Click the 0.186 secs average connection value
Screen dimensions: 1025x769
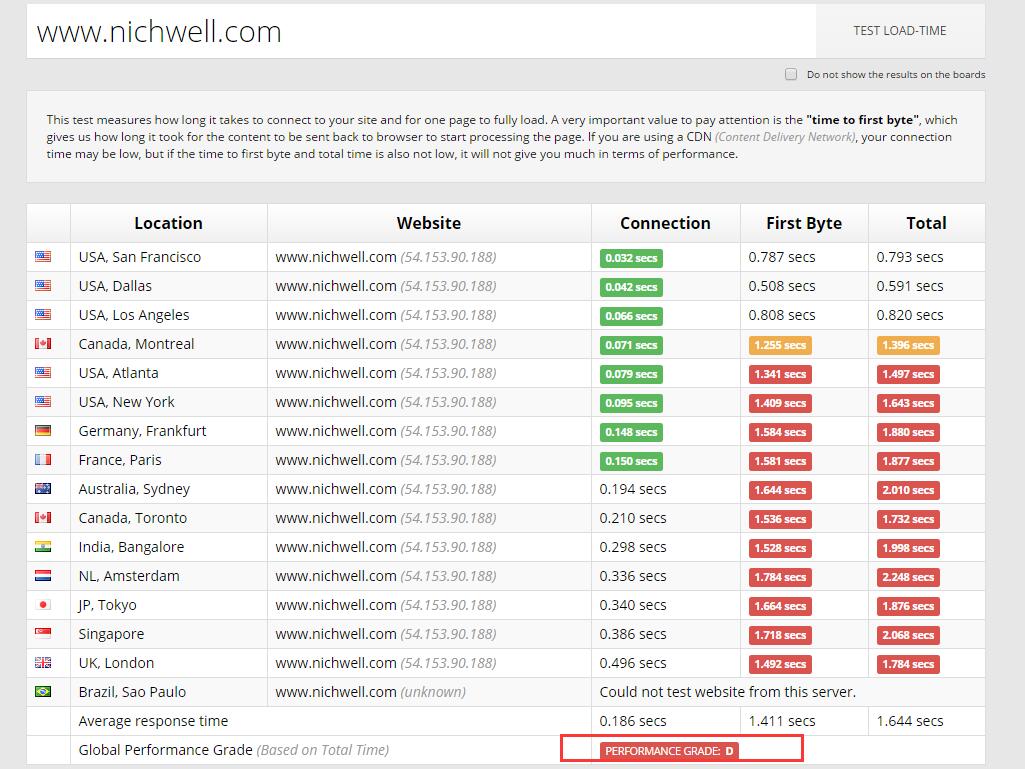pyautogui.click(x=633, y=721)
